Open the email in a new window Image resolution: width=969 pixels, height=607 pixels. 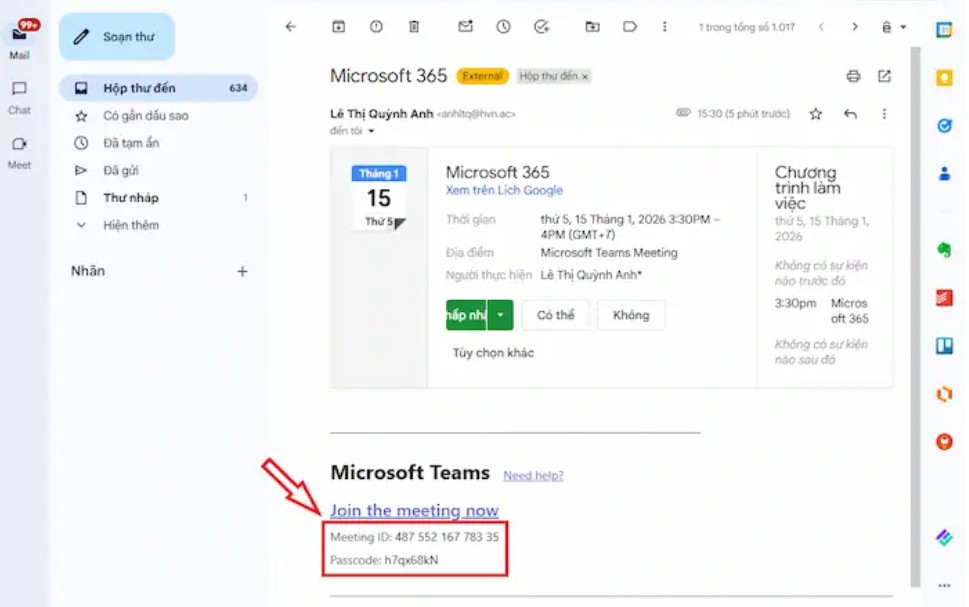[x=884, y=76]
